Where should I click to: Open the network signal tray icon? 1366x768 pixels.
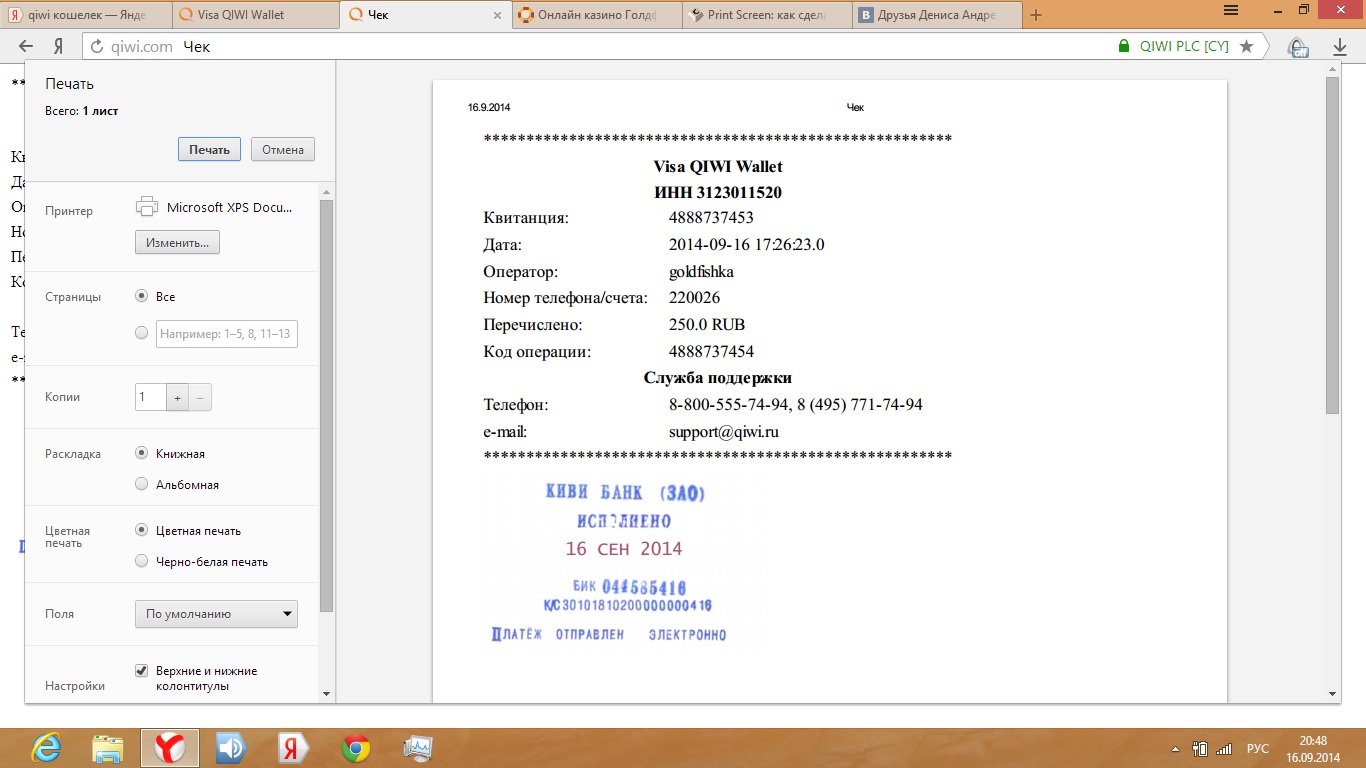click(x=1223, y=748)
